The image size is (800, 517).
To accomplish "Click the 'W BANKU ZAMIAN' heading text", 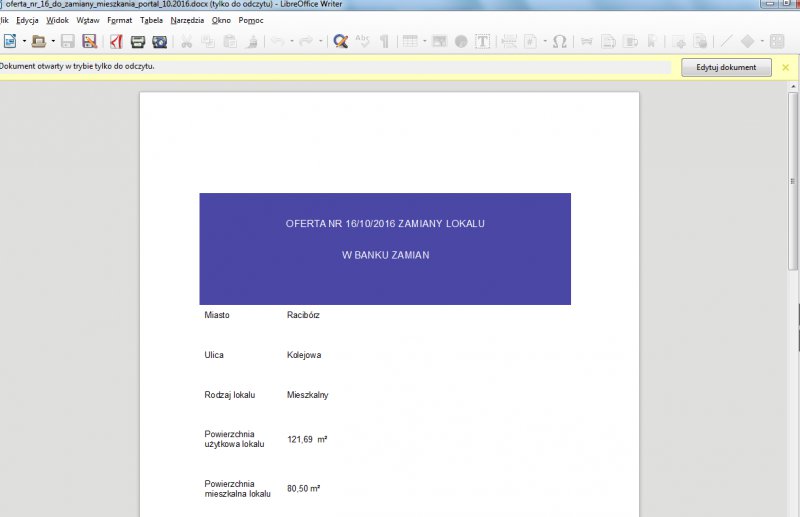I will point(385,255).
